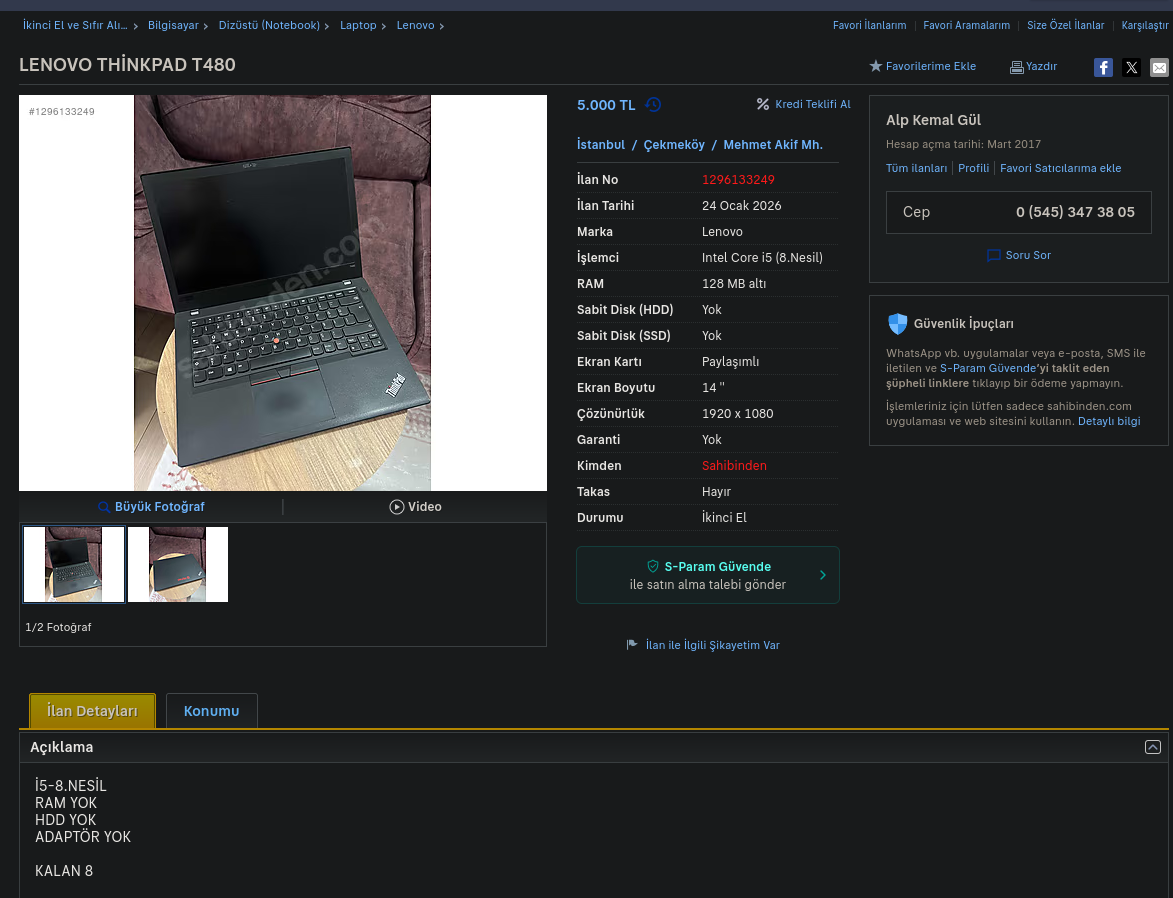Click Sahibinden value in Kimden row
Image resolution: width=1173 pixels, height=898 pixels.
point(734,465)
